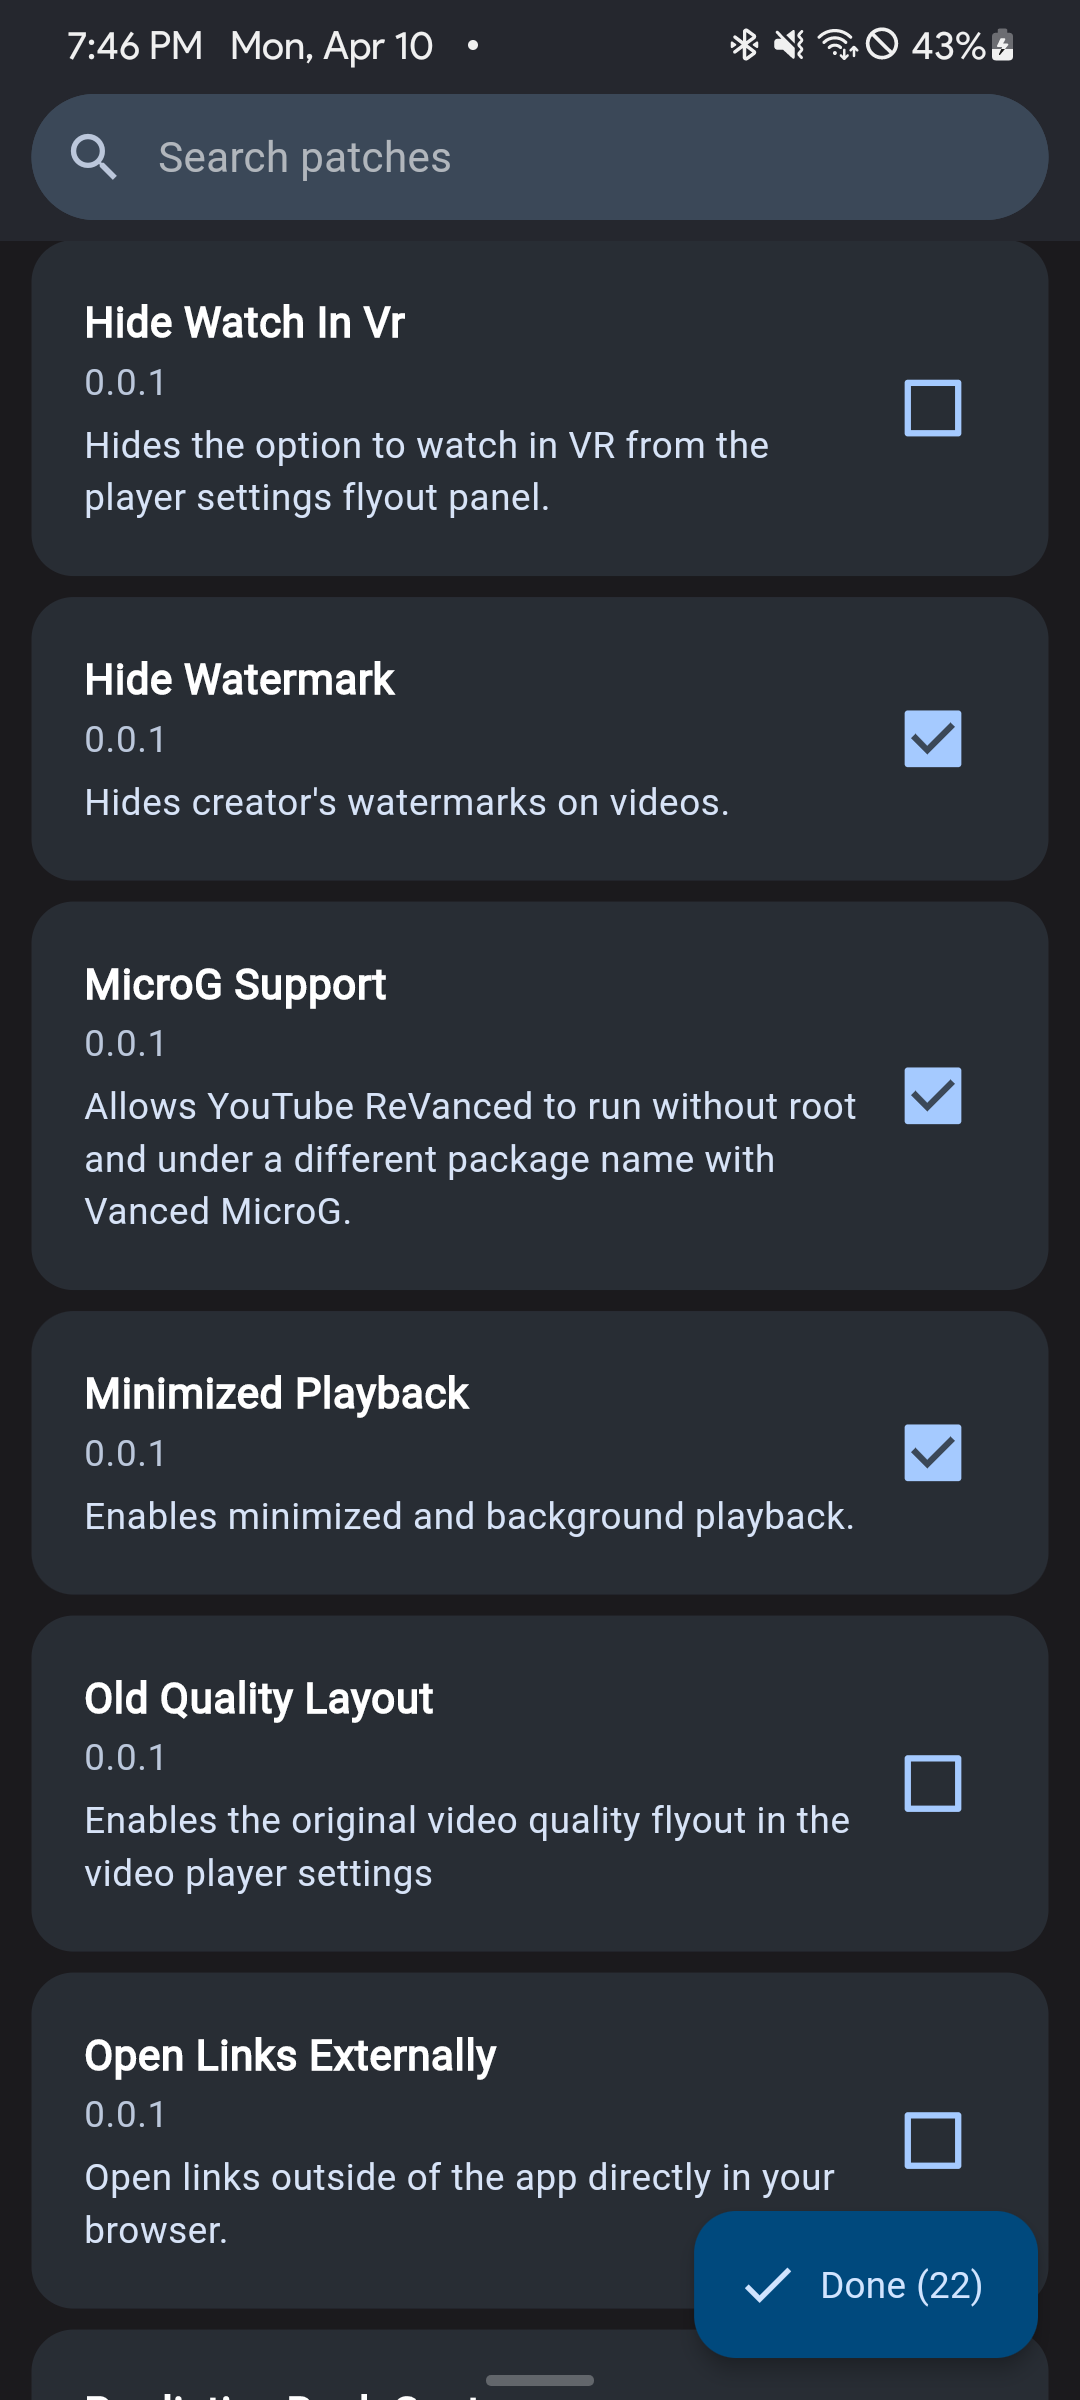Click the charging battery icon
This screenshot has height=2400, width=1080.
tap(1000, 45)
